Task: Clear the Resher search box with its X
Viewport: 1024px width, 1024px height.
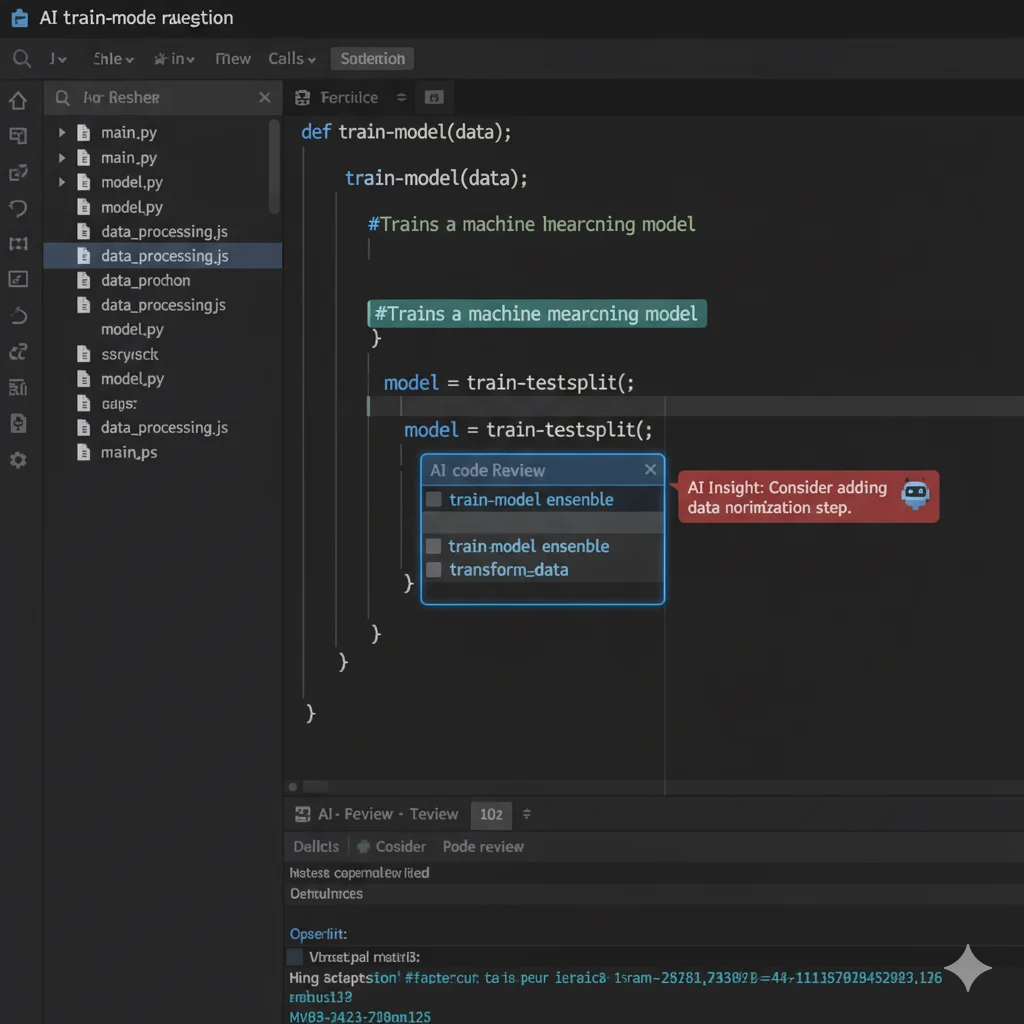Action: pyautogui.click(x=264, y=97)
